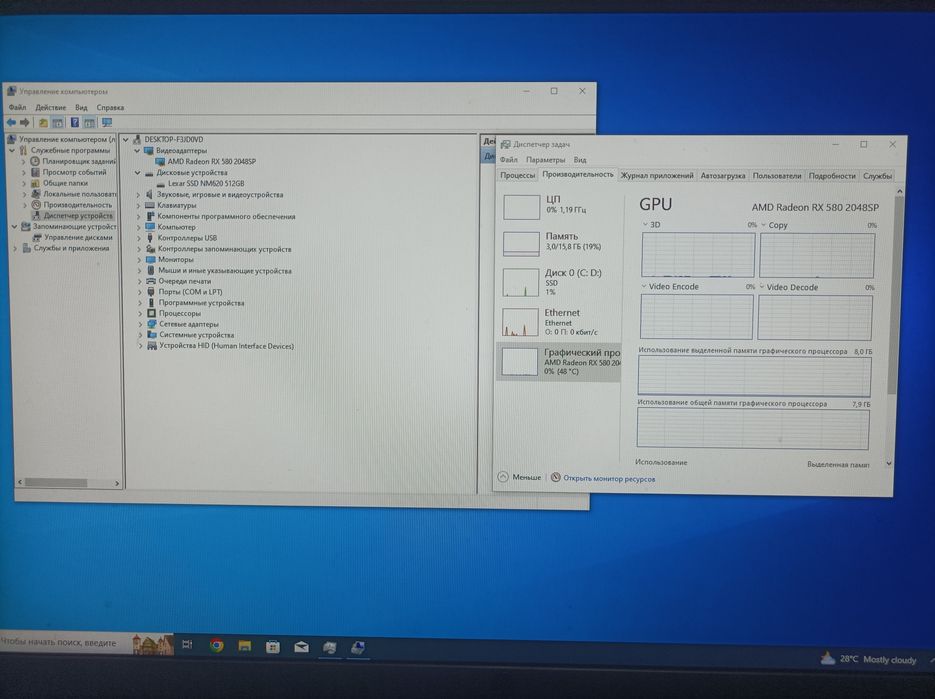935x699 pixels.
Task: Select Устройства HID (Human Interface Devices)
Action: [221, 345]
